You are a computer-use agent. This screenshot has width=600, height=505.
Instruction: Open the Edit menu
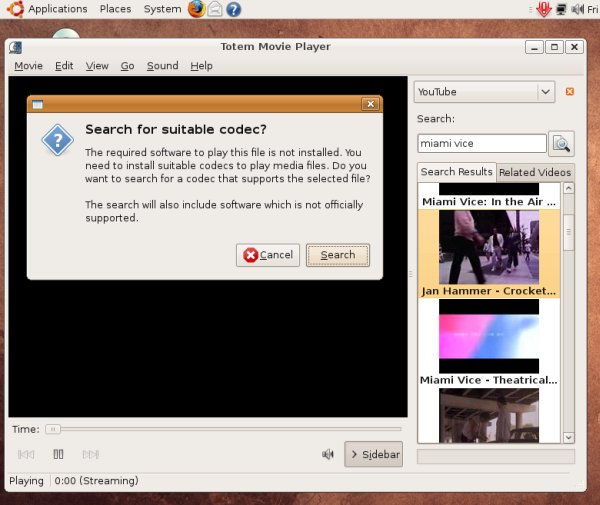64,66
